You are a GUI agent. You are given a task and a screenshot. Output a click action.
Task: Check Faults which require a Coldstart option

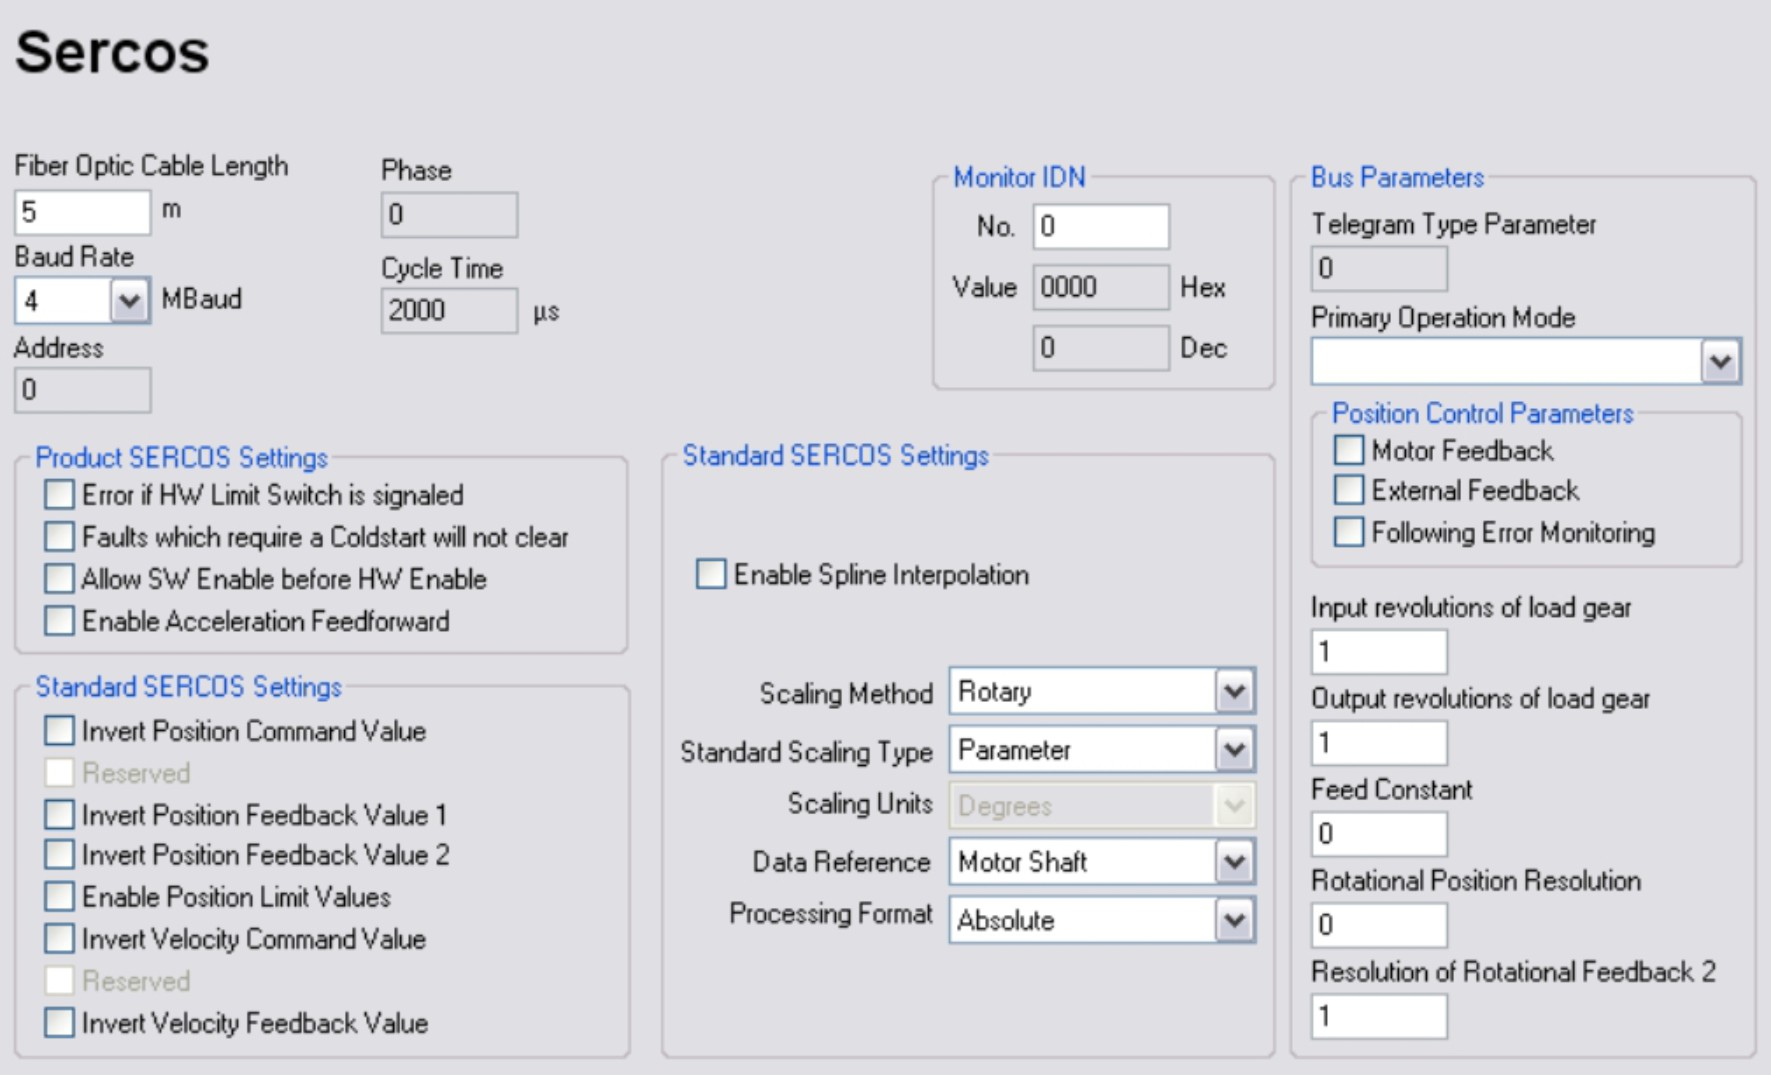point(59,537)
